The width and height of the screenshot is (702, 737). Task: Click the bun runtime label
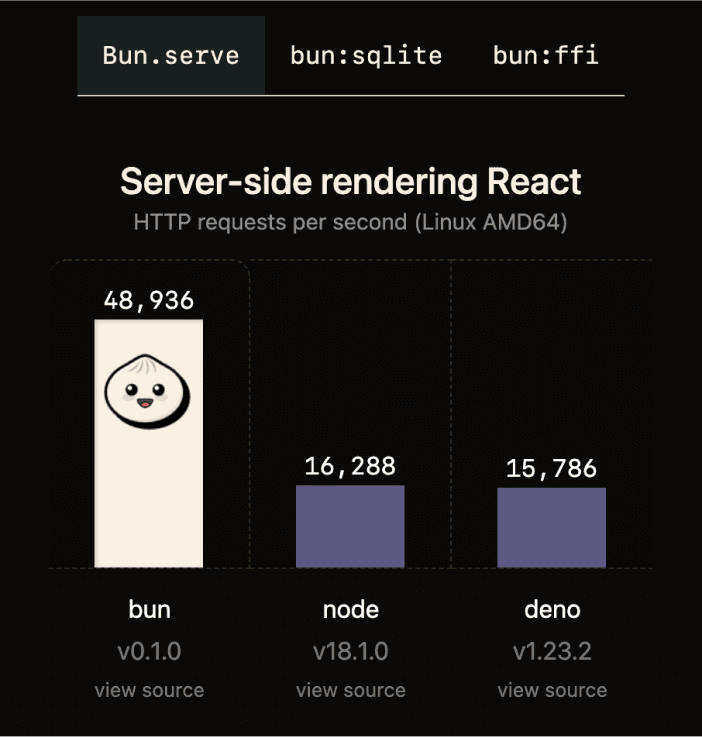149,610
